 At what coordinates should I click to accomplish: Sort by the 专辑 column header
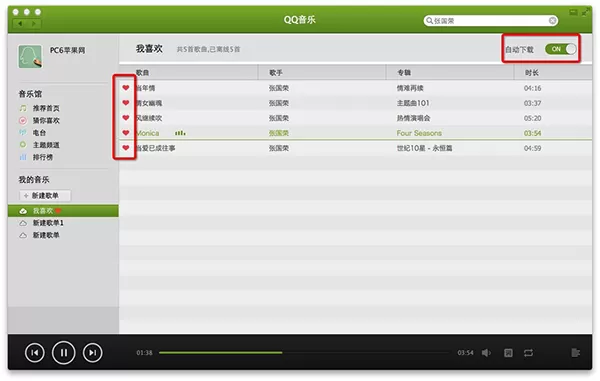pyautogui.click(x=404, y=73)
